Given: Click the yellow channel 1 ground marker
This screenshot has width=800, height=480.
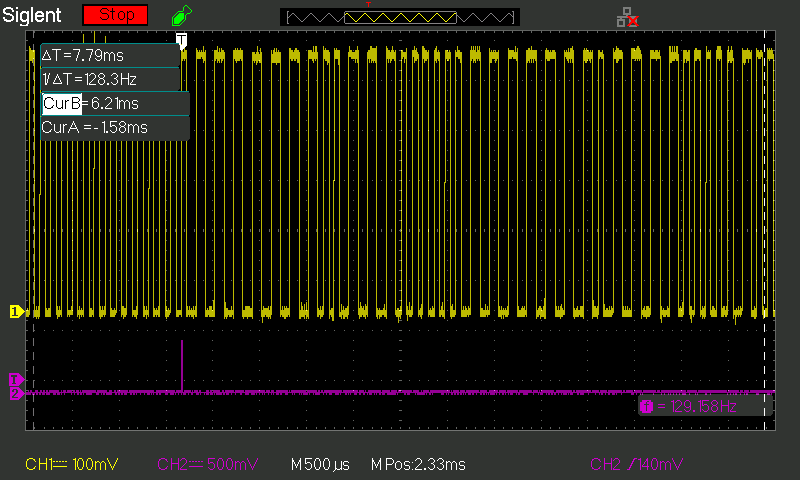Looking at the screenshot, I should coord(15,312).
